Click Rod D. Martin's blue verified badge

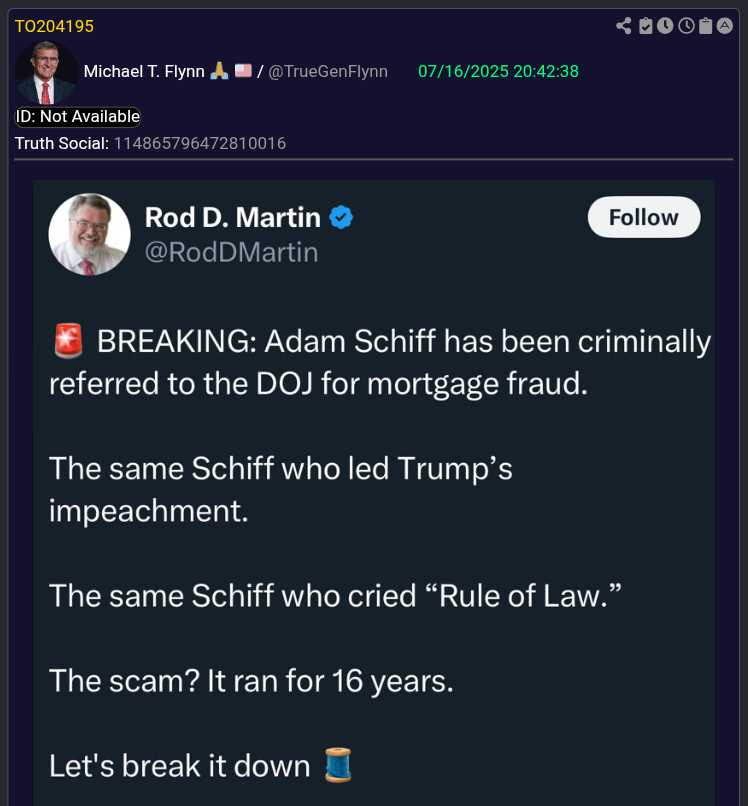point(342,217)
